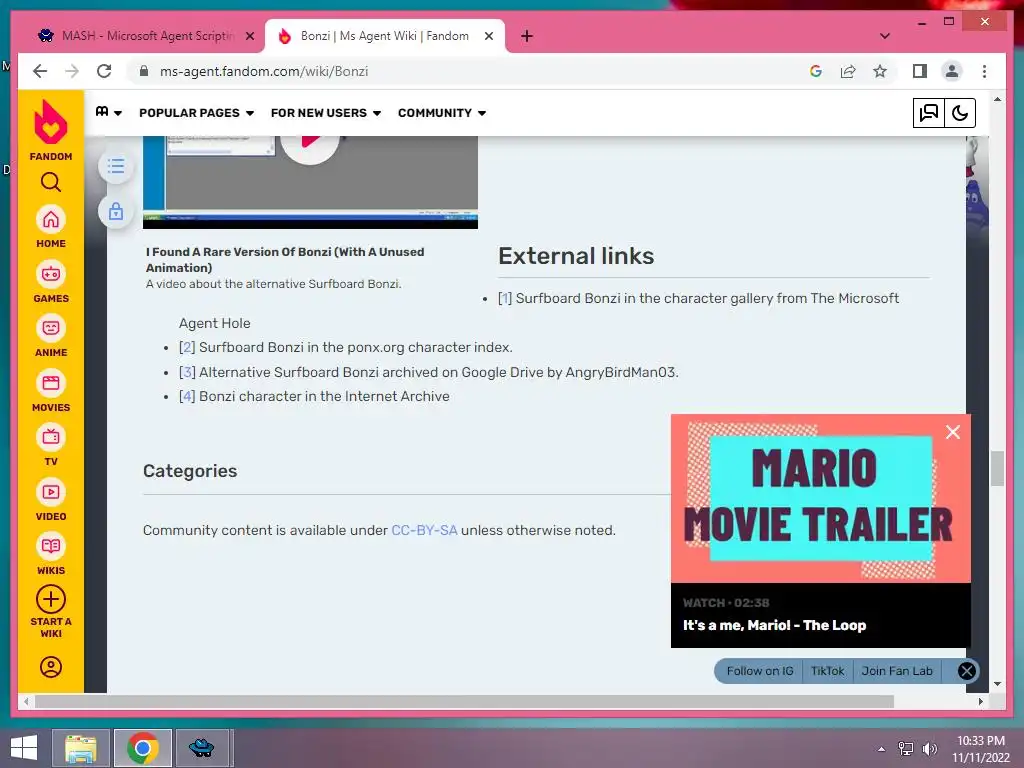Open the table of contents icon

point(116,166)
